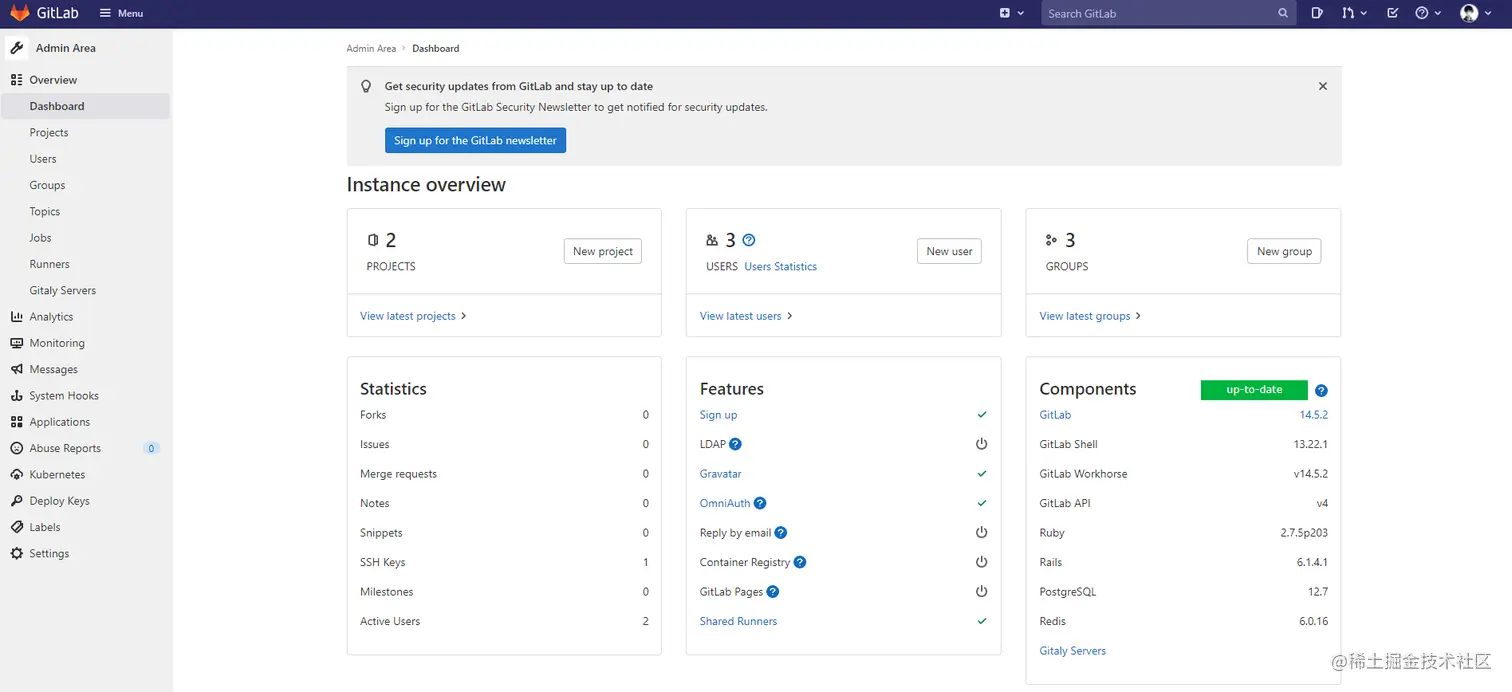The height and width of the screenshot is (692, 1512).
Task: Open the GitLab component link
Action: 1055,415
